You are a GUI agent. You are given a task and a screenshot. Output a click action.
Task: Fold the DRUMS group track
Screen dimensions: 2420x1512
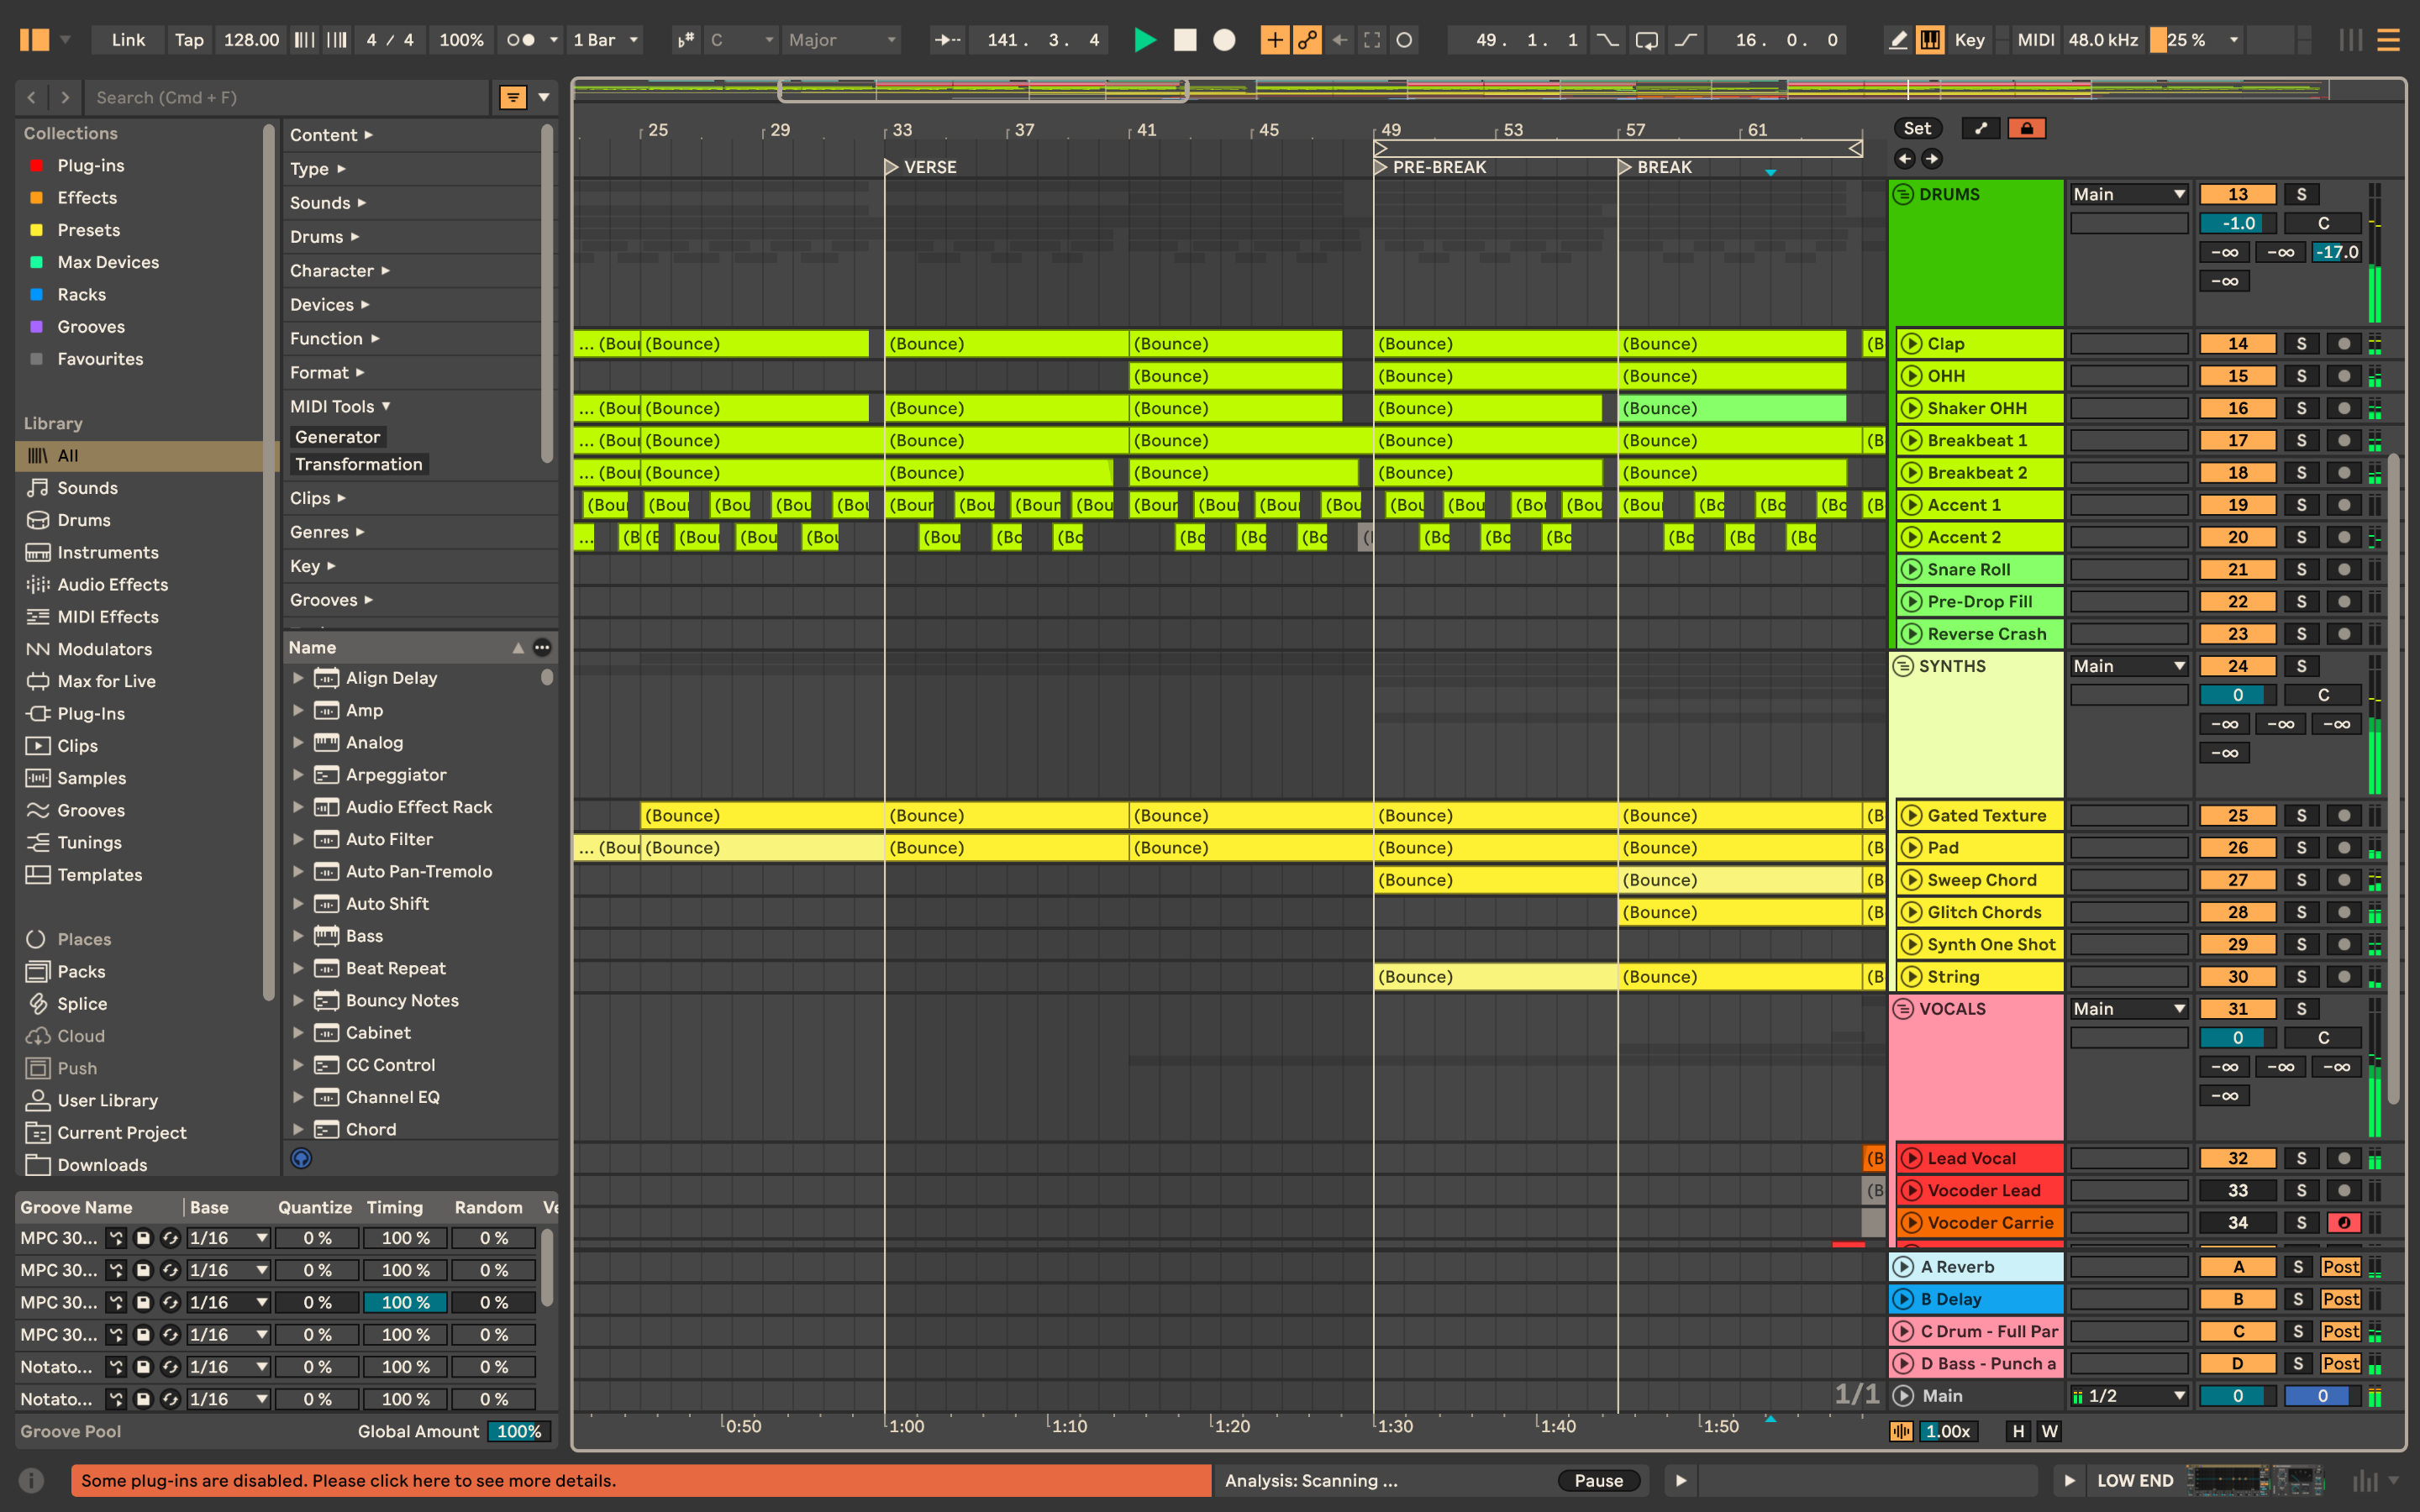(x=1903, y=194)
